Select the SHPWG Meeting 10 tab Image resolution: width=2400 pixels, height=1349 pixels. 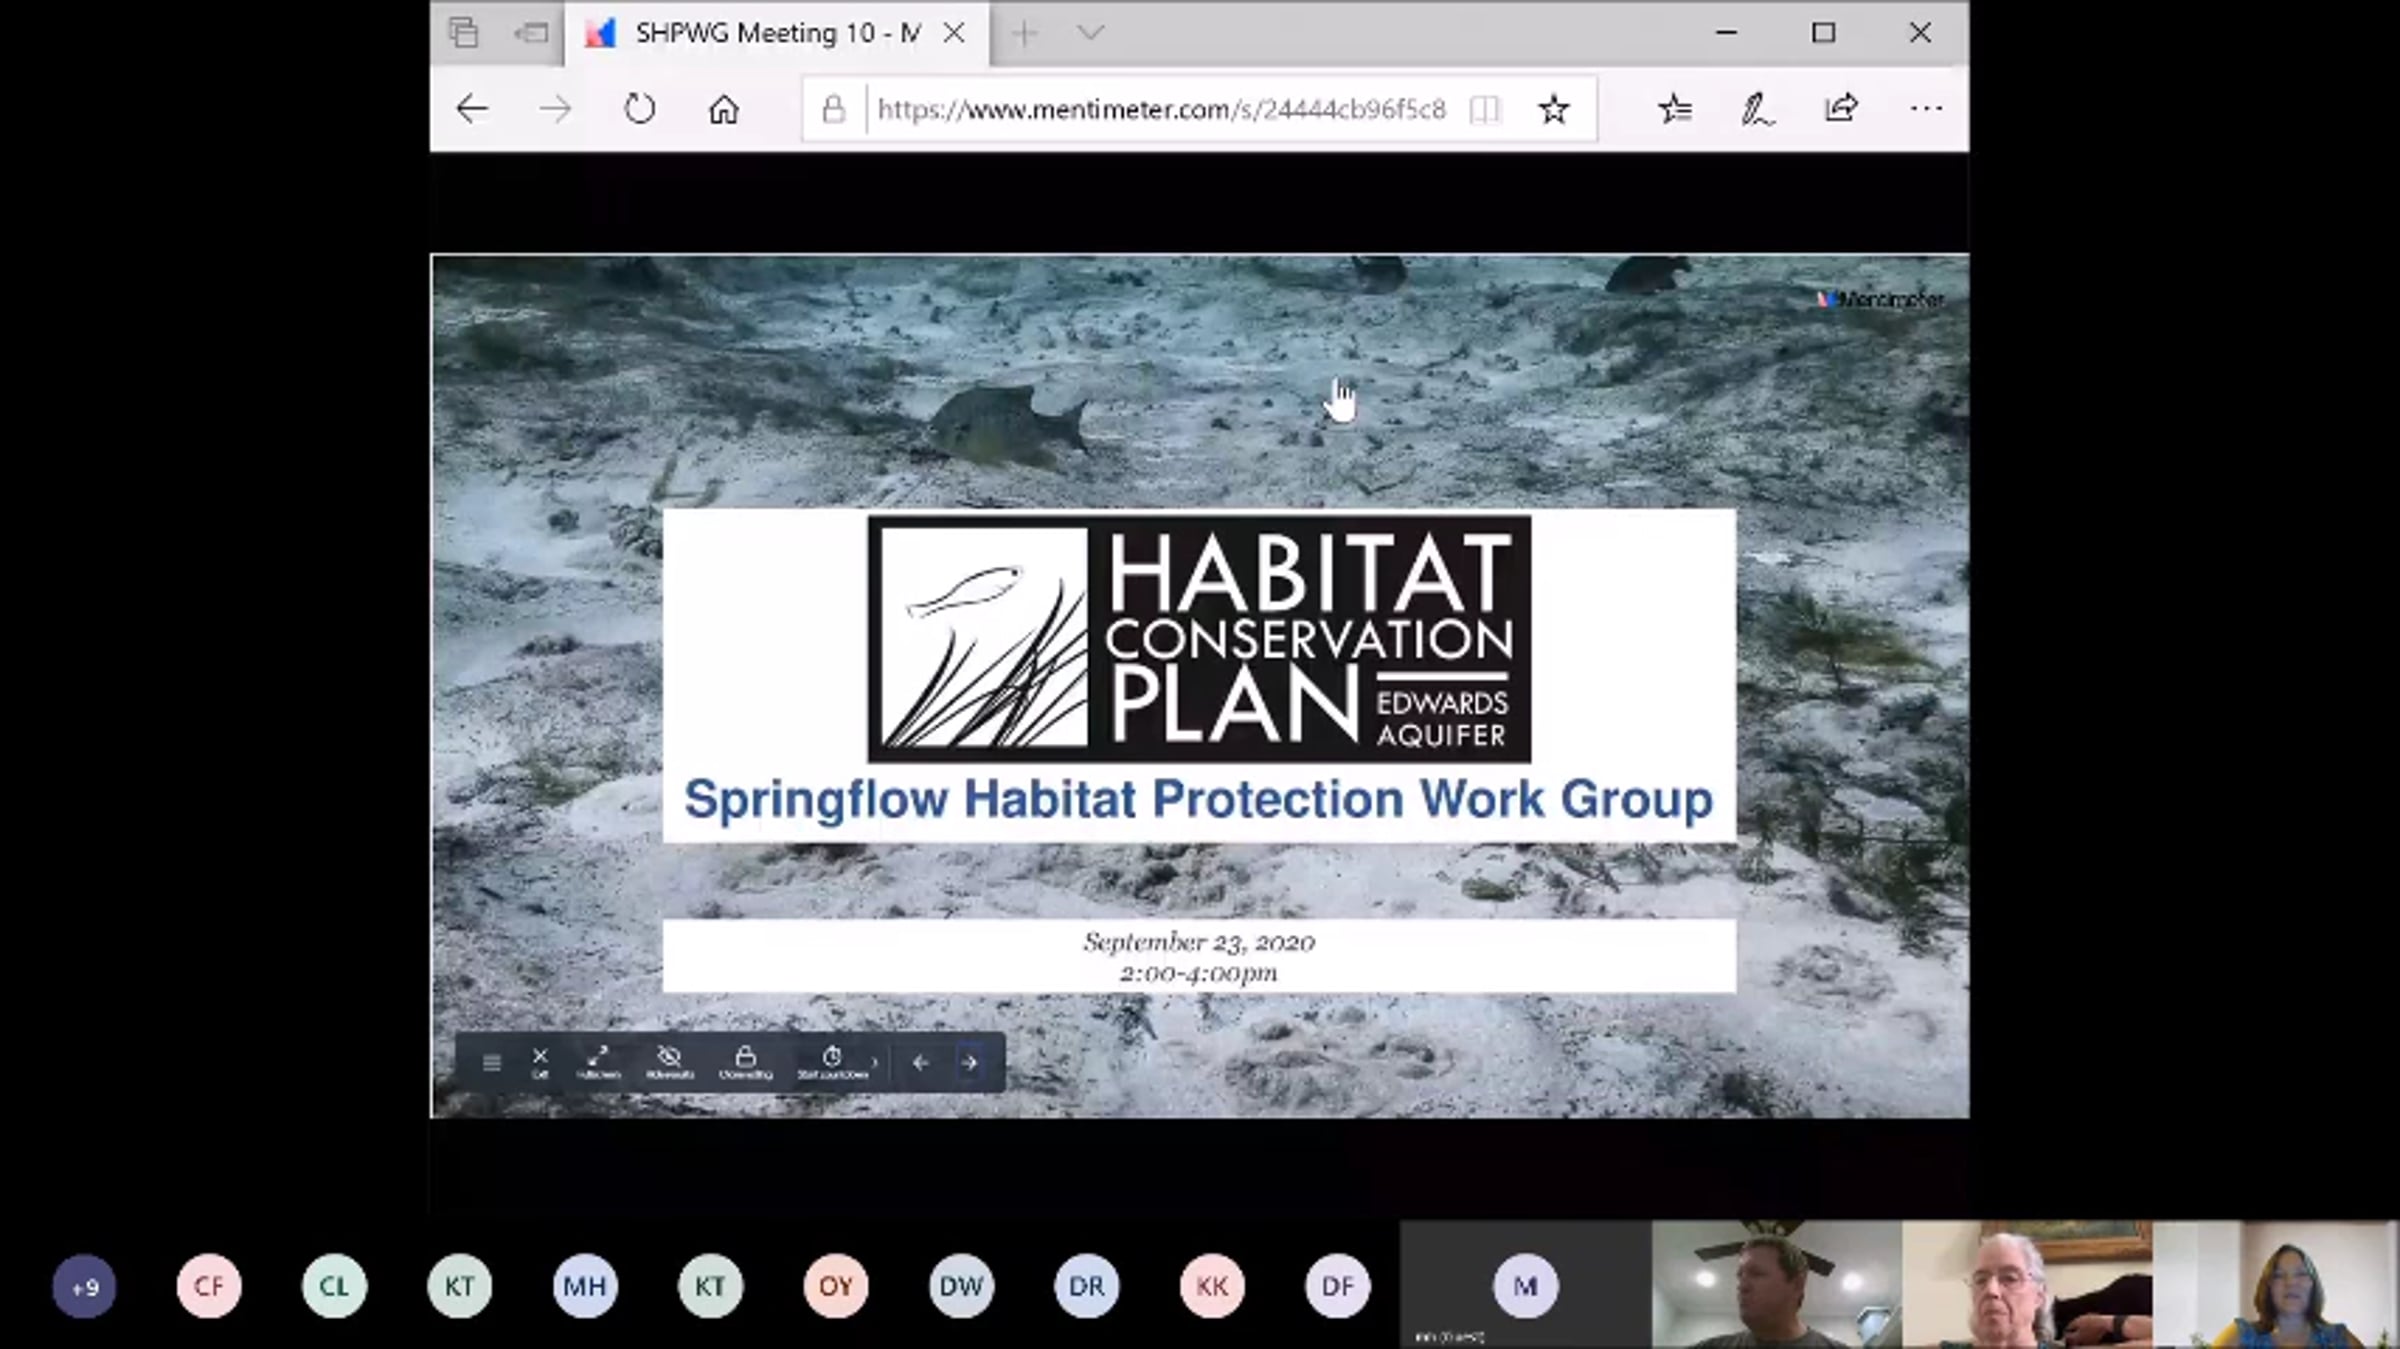point(777,34)
